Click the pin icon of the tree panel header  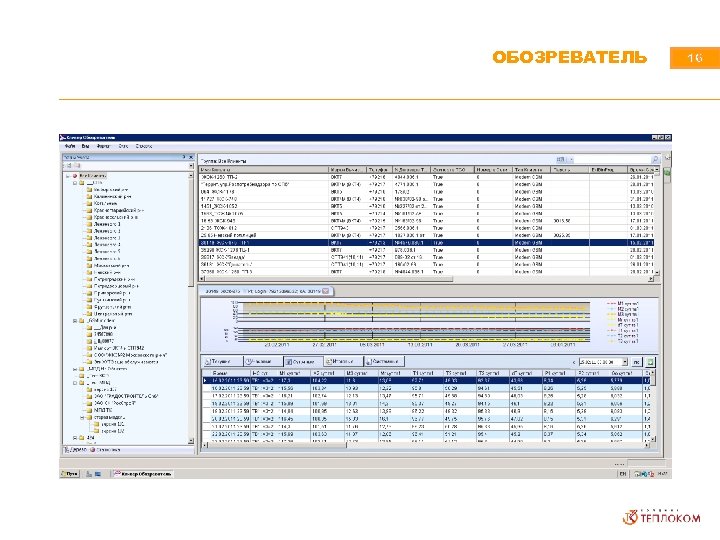click(184, 157)
